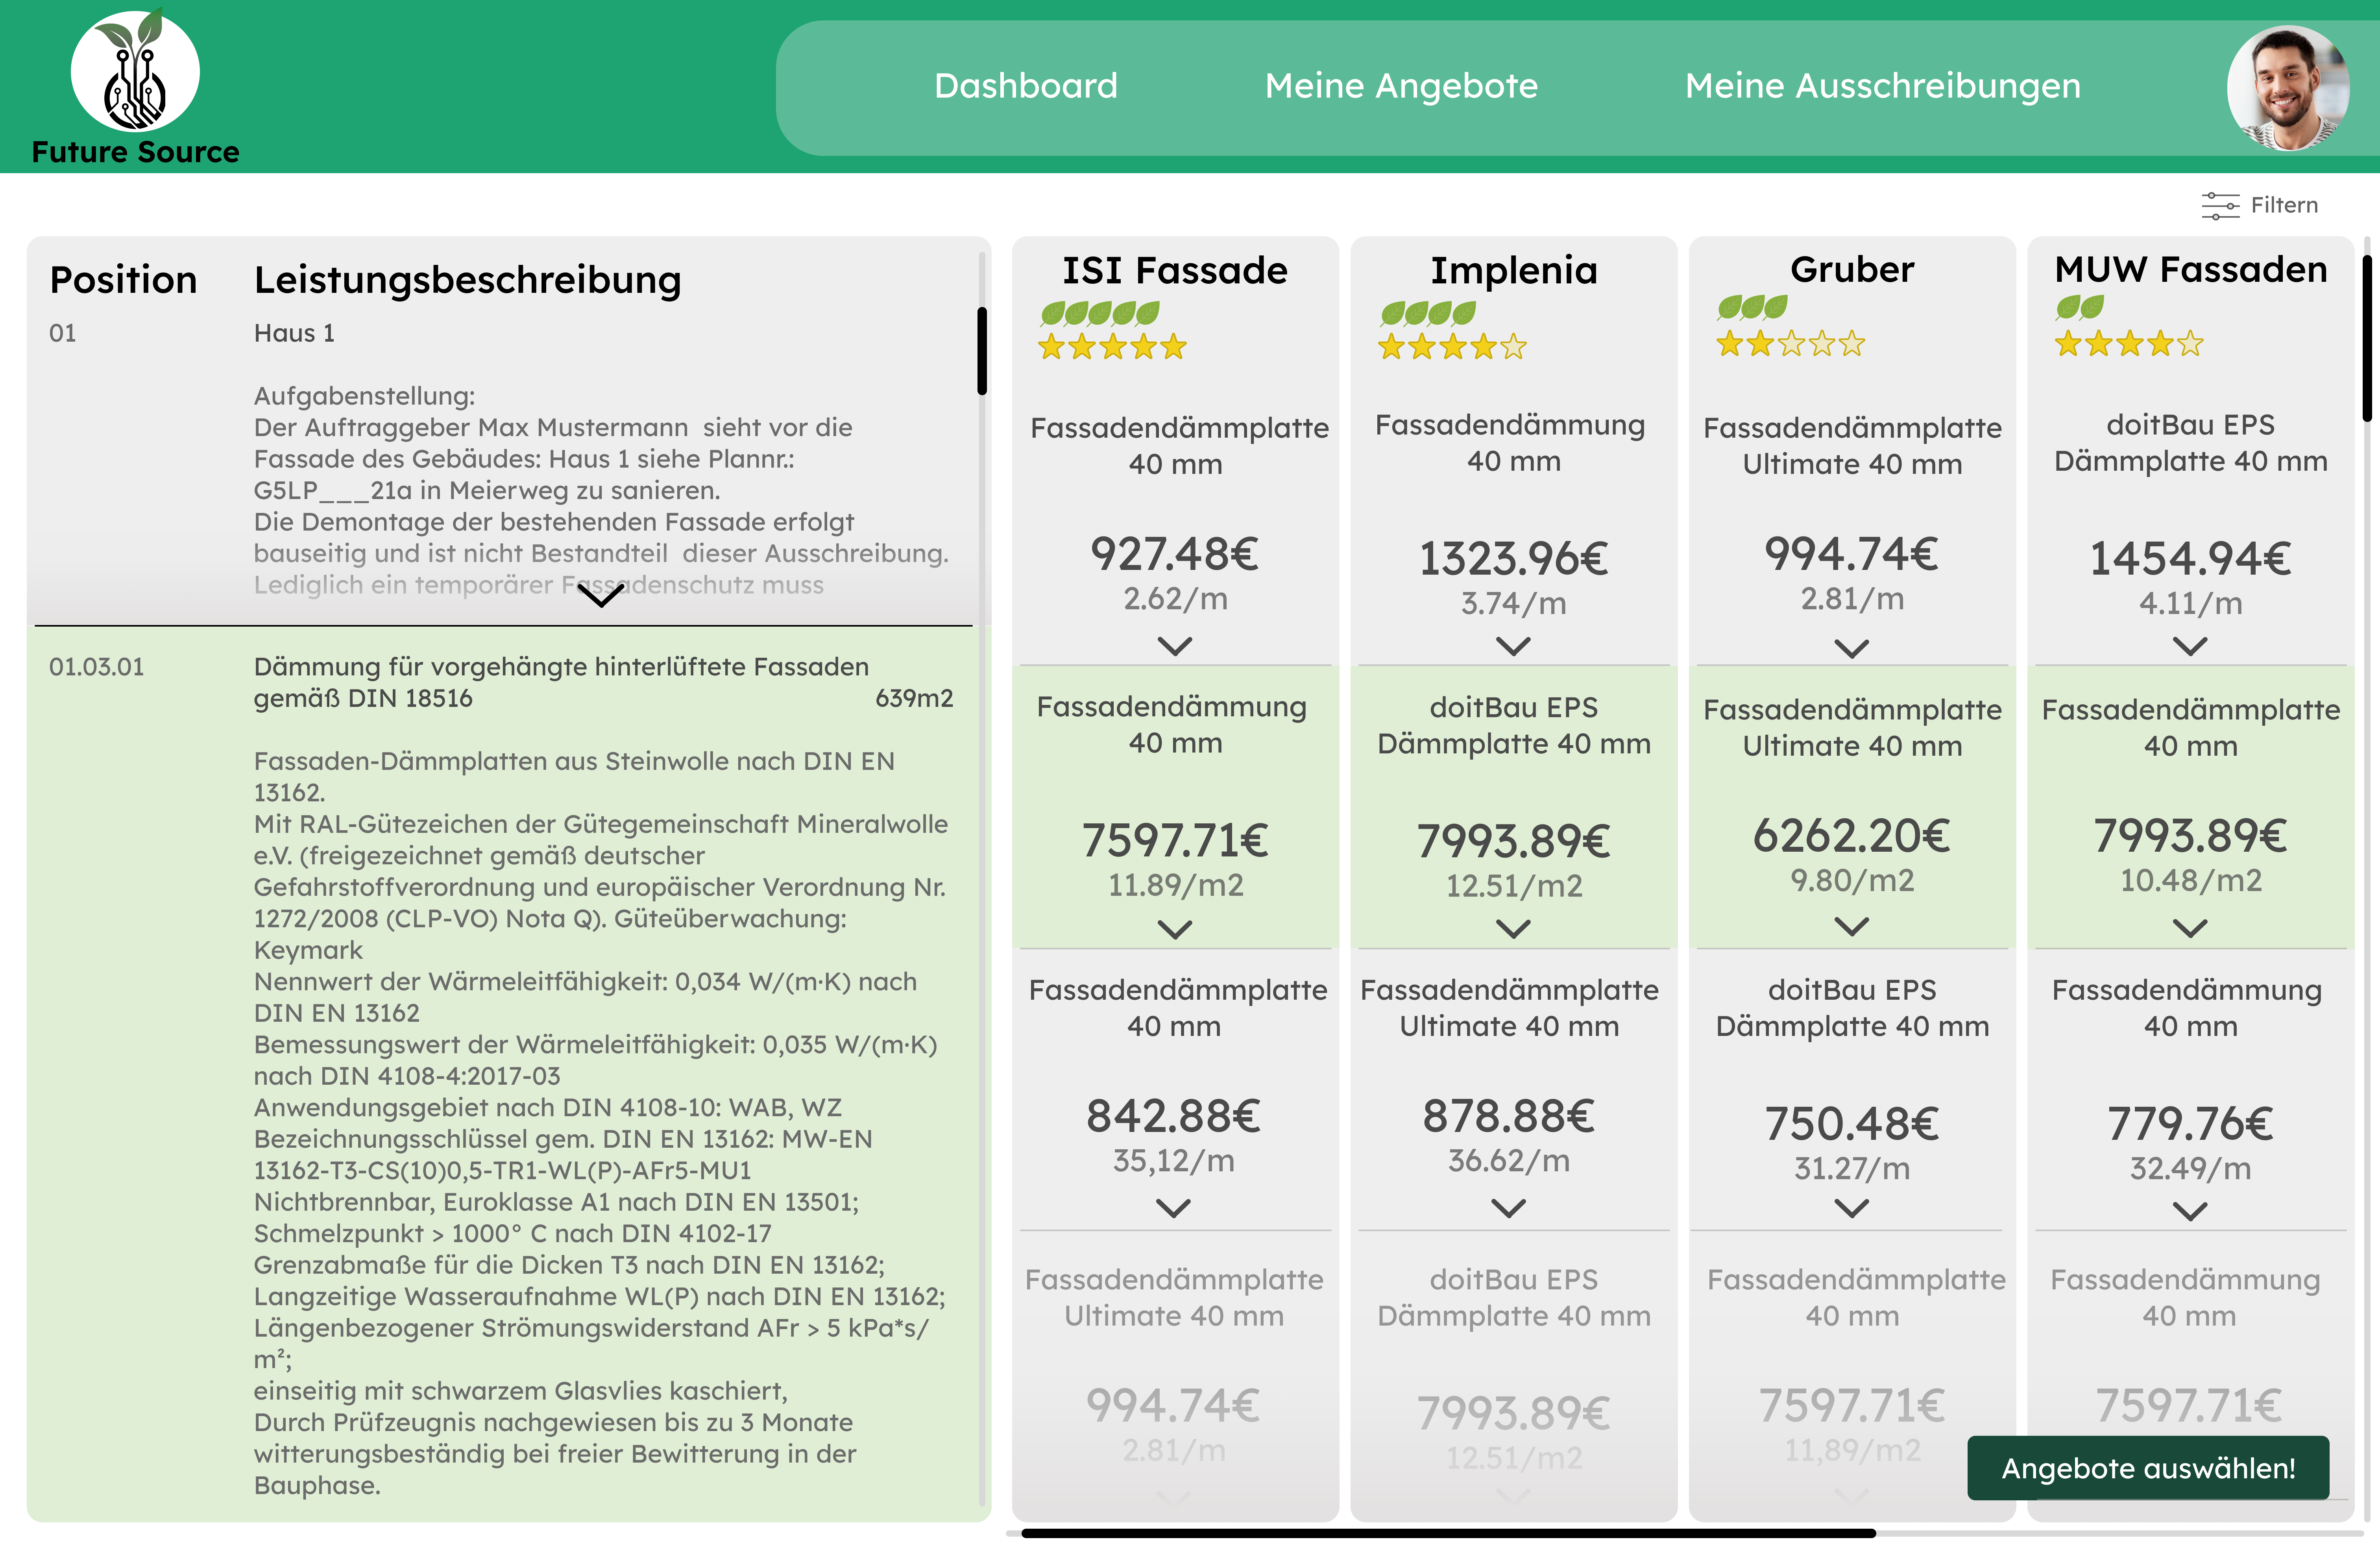Select Gruber 6262.20€ price
Image resolution: width=2380 pixels, height=1546 pixels.
tap(1852, 836)
